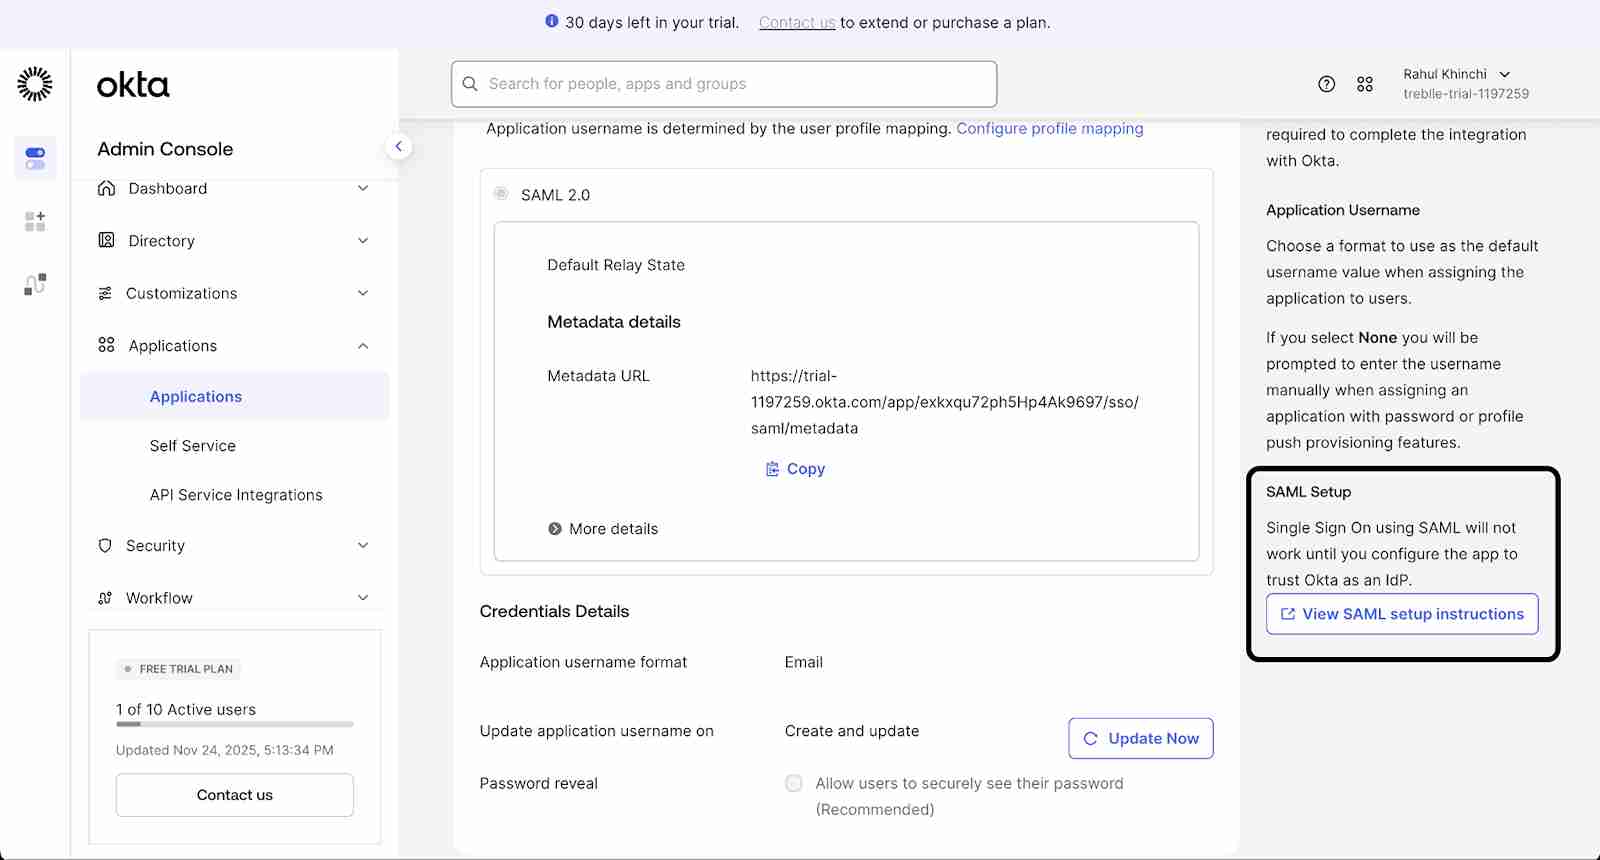The width and height of the screenshot is (1600, 860).
Task: Click the copy clipboard icon beside Copy
Action: (x=772, y=469)
